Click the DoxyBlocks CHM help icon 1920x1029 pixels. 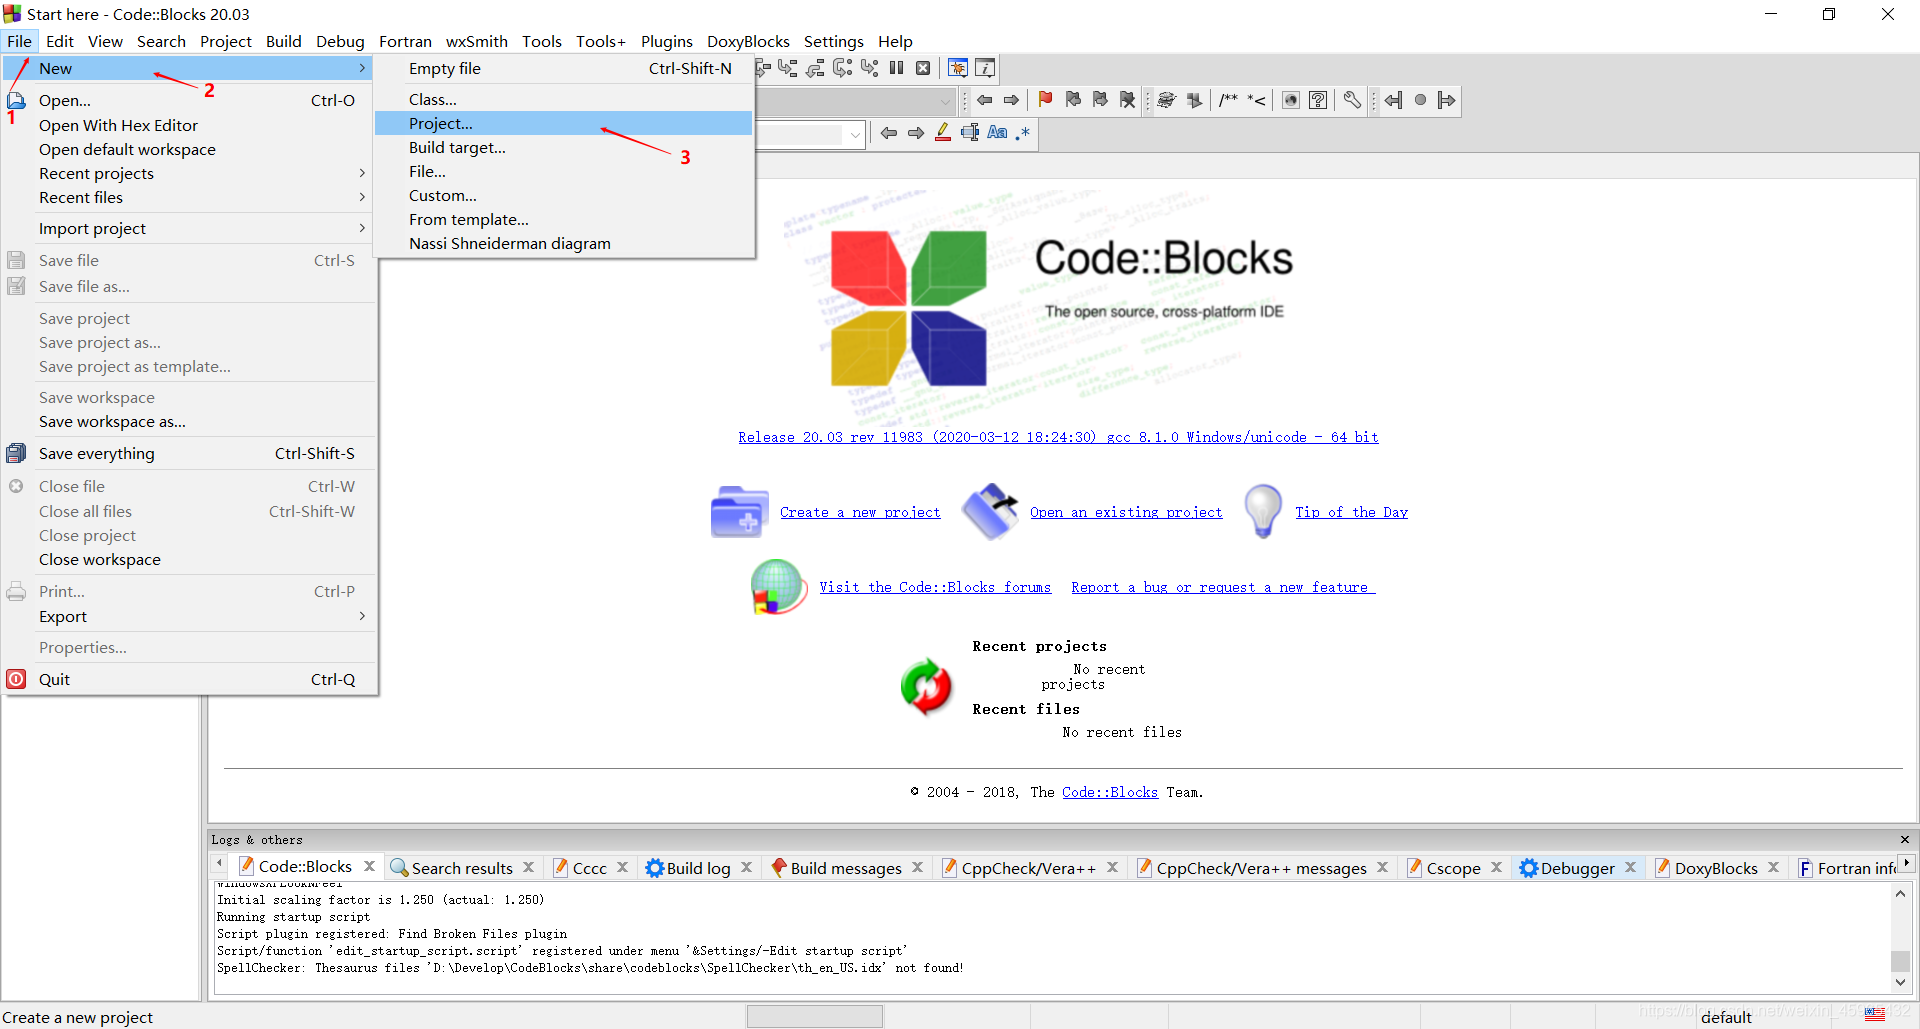click(1318, 100)
